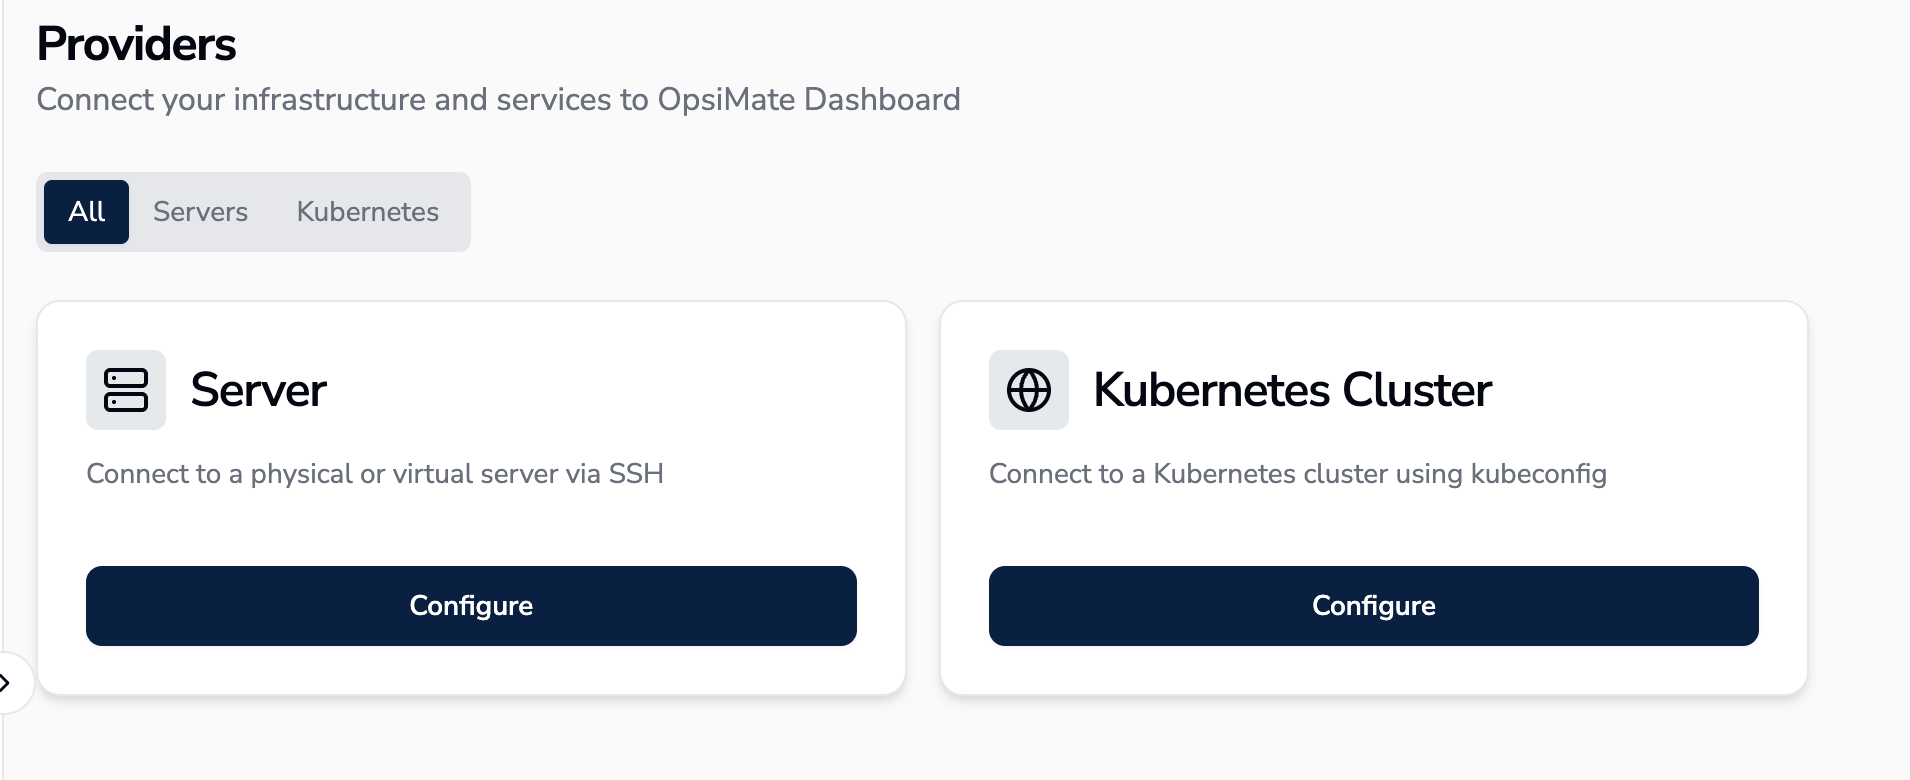Select the All filter tab
1910x780 pixels.
coord(87,212)
